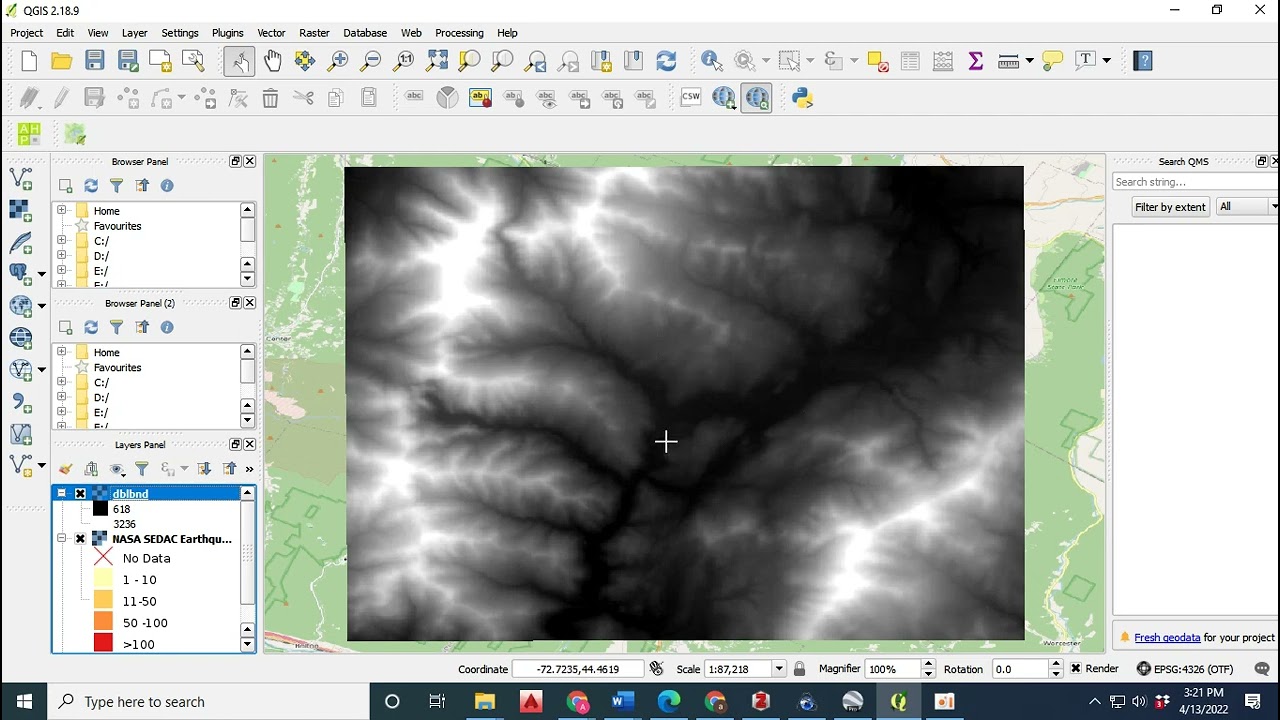
Task: Click the >100 red legend swatch
Action: (103, 644)
